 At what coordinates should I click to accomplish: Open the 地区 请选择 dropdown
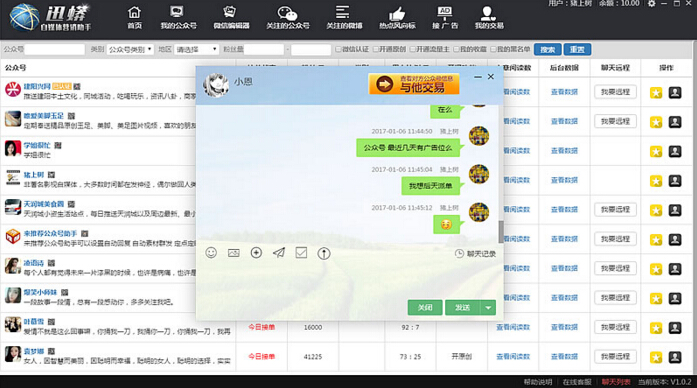pos(196,49)
